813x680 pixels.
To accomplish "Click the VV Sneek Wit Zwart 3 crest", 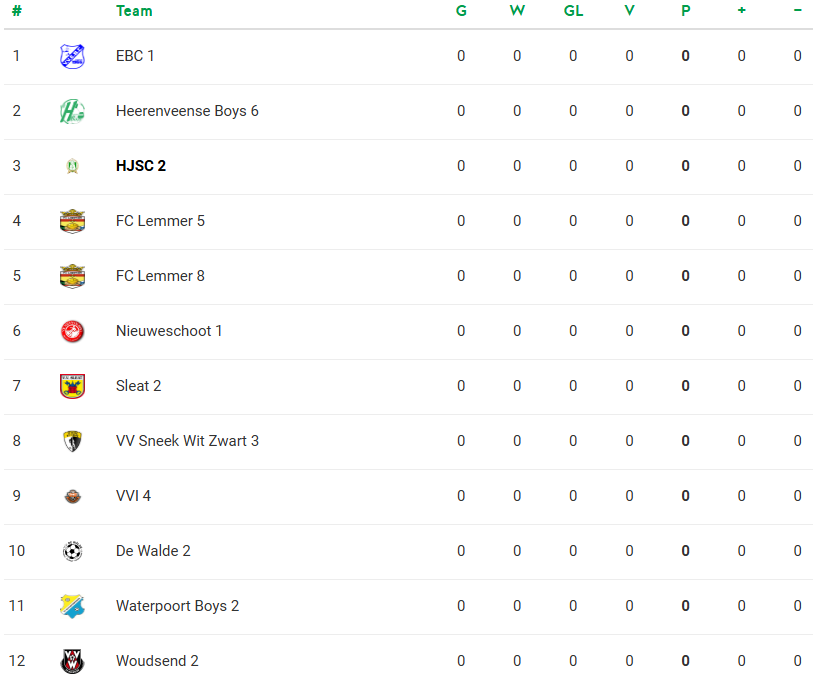I will 72,441.
